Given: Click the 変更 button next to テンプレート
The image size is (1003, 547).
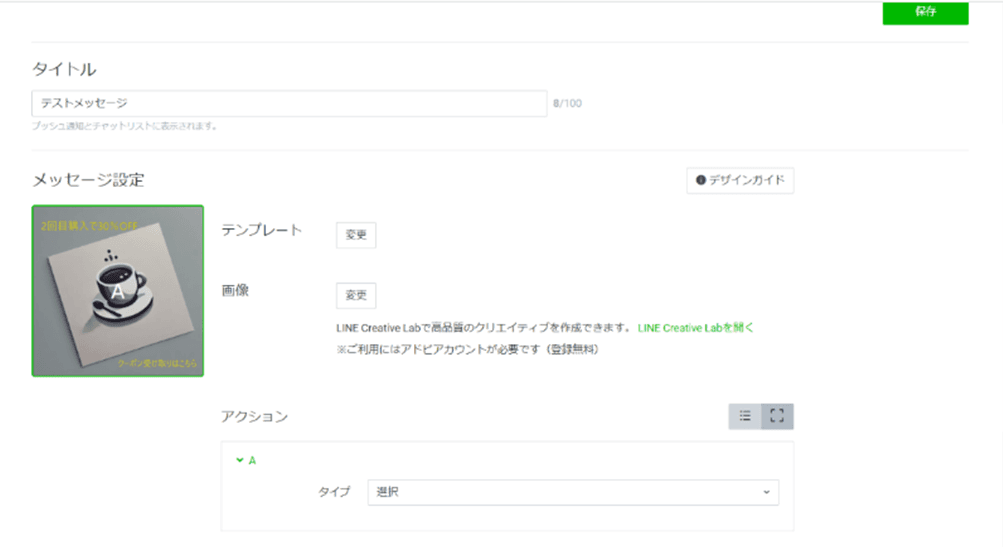Looking at the screenshot, I should coord(356,234).
